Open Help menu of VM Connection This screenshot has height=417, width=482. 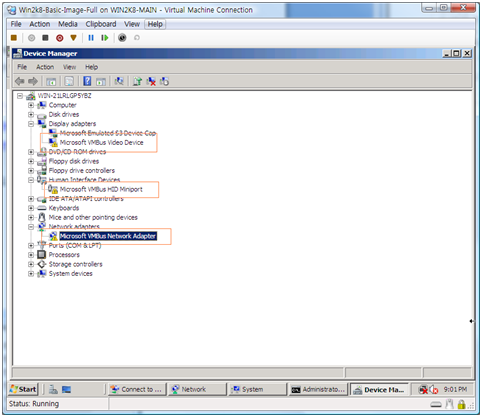155,24
